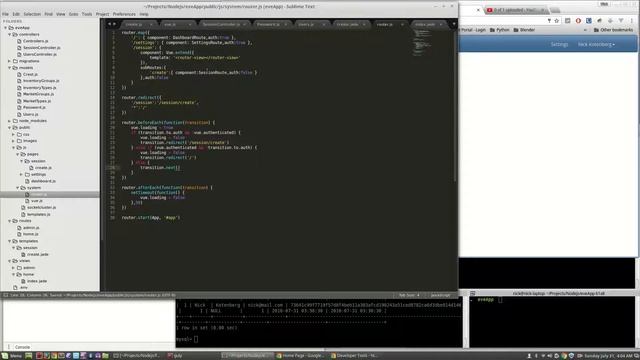
Task: Open dashboard.js file
Action: 43,181
